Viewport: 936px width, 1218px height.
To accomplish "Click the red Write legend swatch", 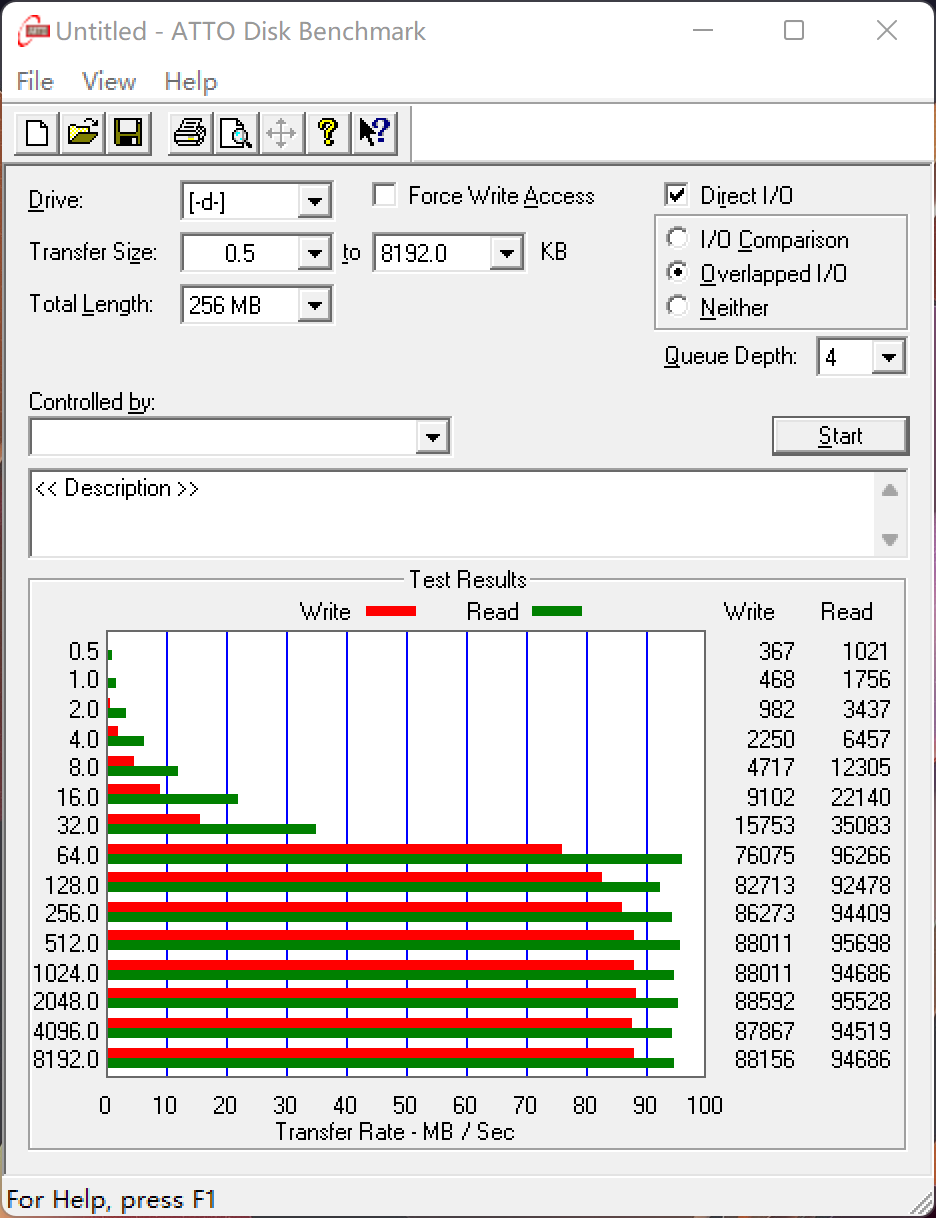I will (x=390, y=611).
